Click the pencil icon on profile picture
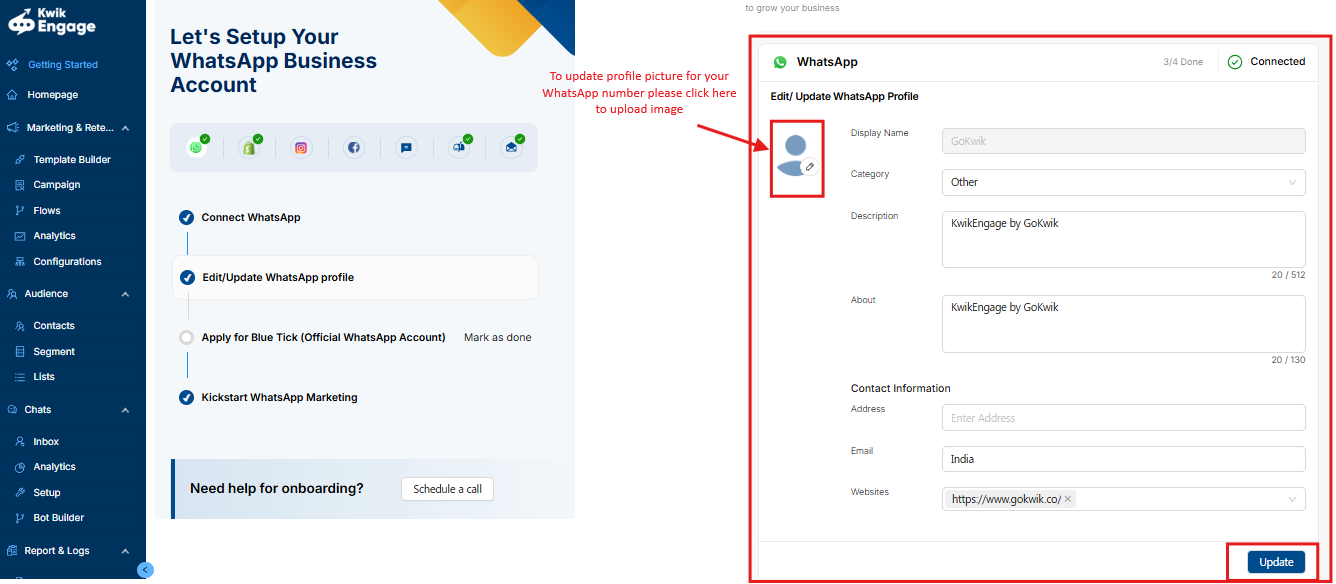The height and width of the screenshot is (584, 1336). (810, 167)
